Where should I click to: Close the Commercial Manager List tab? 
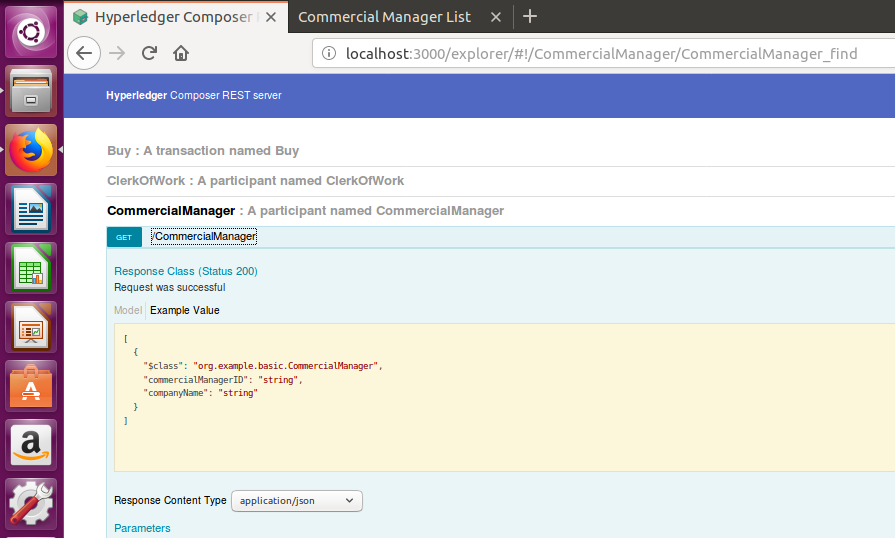click(x=496, y=17)
